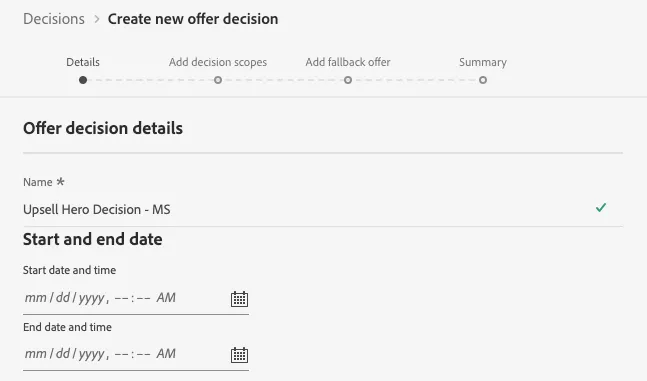Go back to Decisions breadcrumb link
The height and width of the screenshot is (381, 647).
point(54,19)
